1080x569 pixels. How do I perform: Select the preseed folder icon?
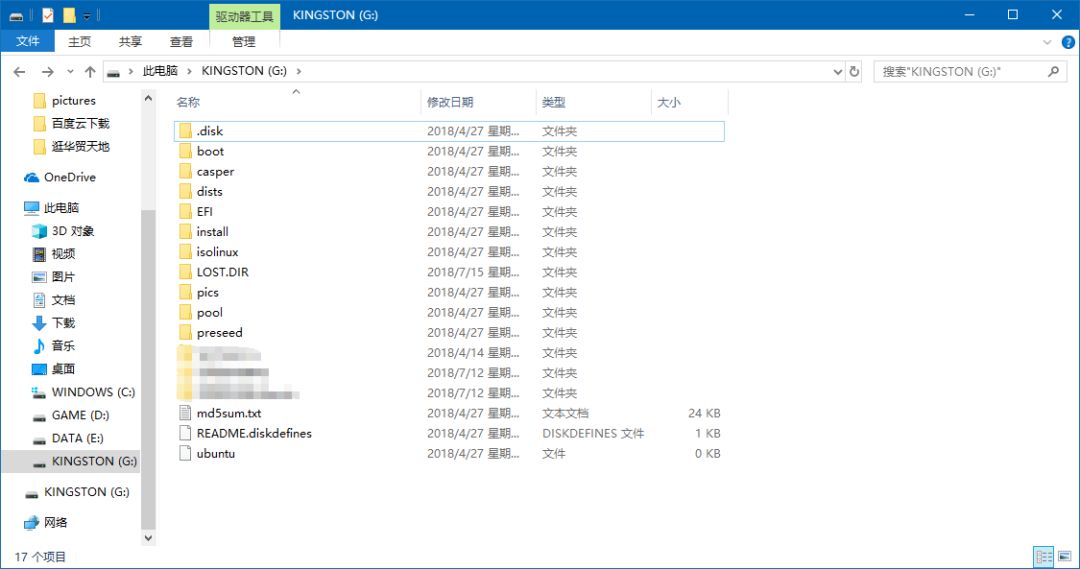(185, 332)
